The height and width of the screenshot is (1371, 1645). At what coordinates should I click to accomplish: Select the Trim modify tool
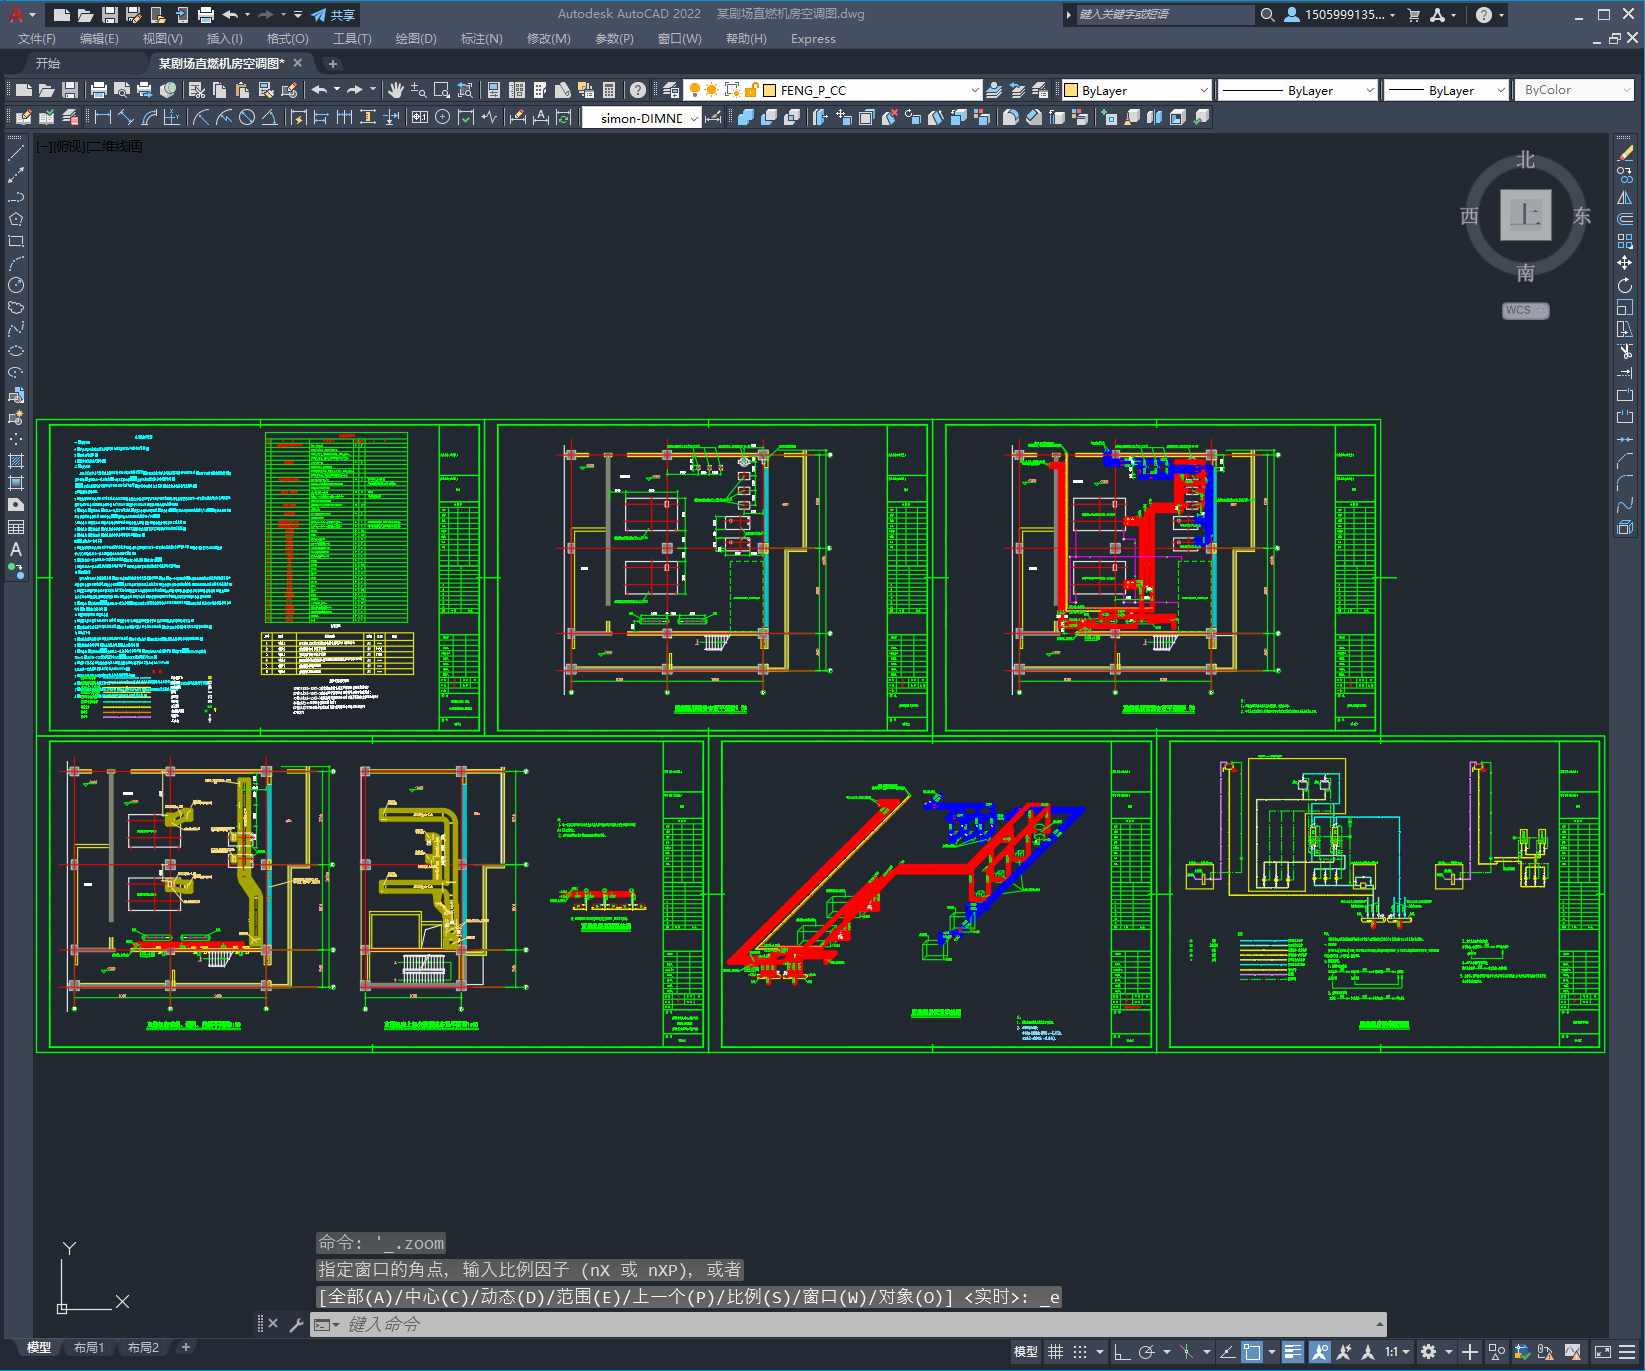click(1625, 351)
